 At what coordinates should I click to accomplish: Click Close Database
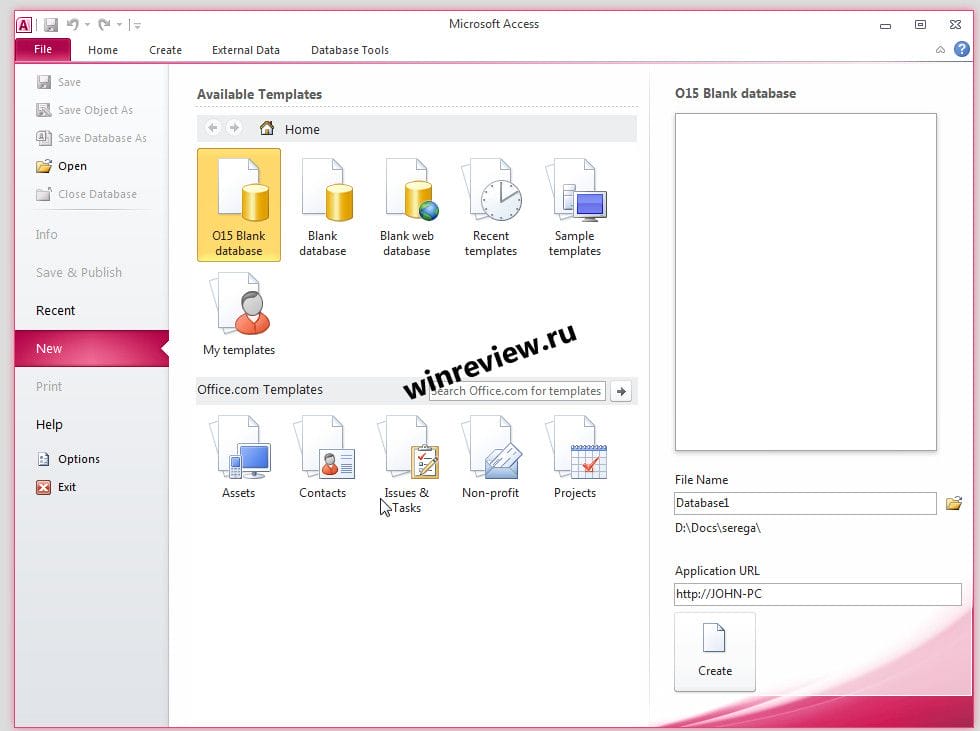point(87,194)
